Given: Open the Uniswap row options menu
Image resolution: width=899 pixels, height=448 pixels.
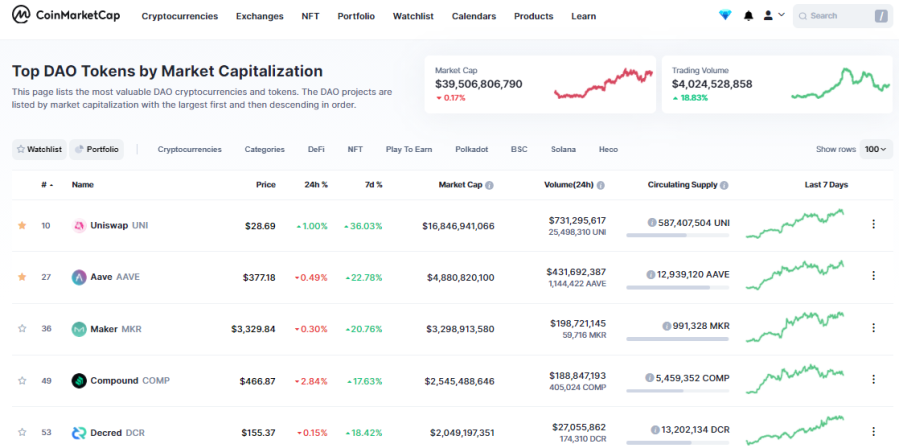Looking at the screenshot, I should click(x=873, y=224).
